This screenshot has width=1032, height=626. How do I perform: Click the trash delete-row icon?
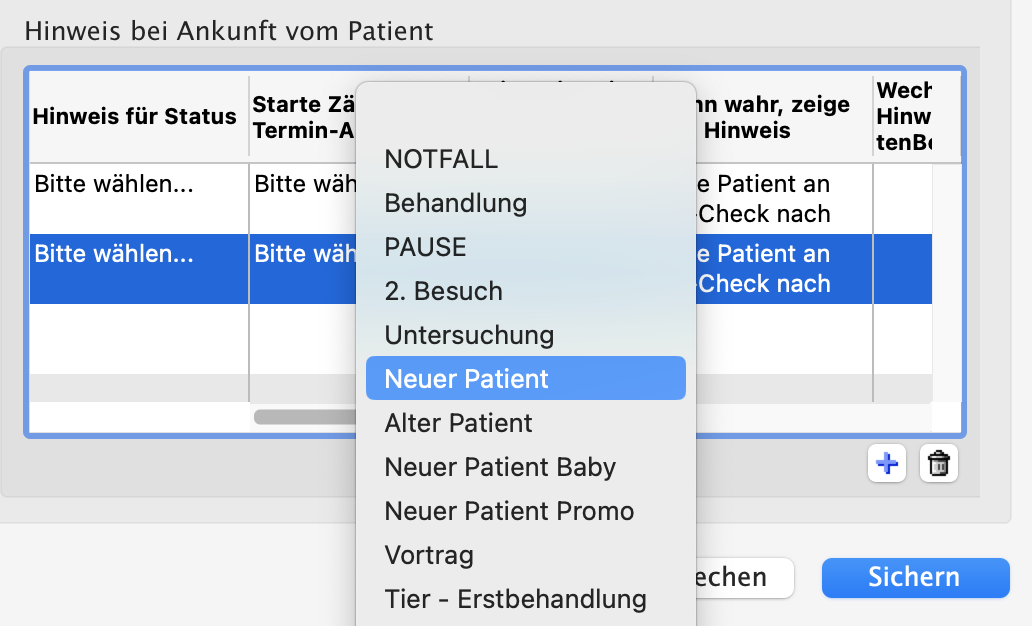(938, 463)
